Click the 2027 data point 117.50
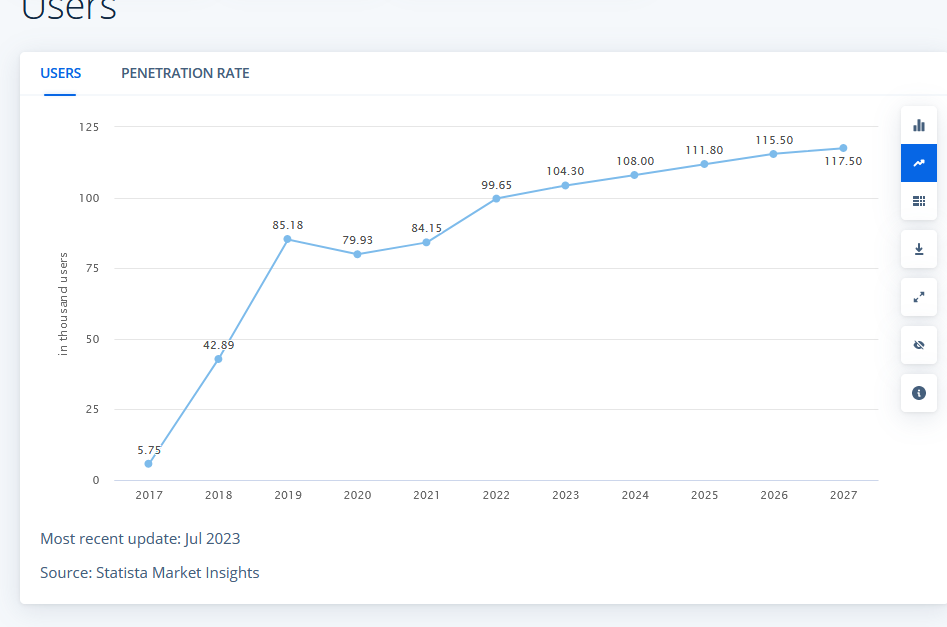 [843, 148]
